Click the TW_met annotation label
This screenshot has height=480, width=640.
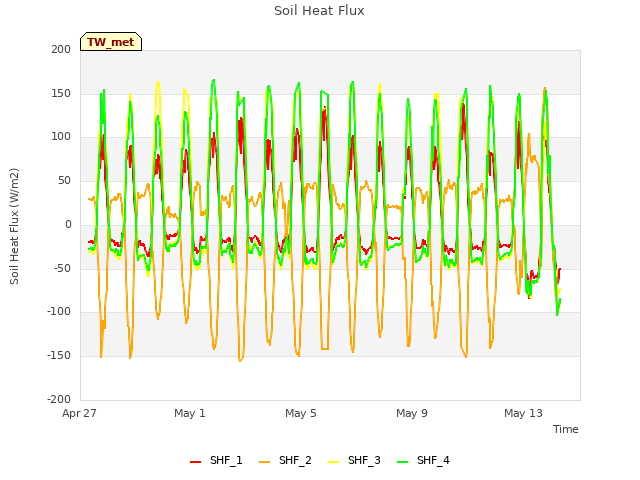[x=111, y=42]
